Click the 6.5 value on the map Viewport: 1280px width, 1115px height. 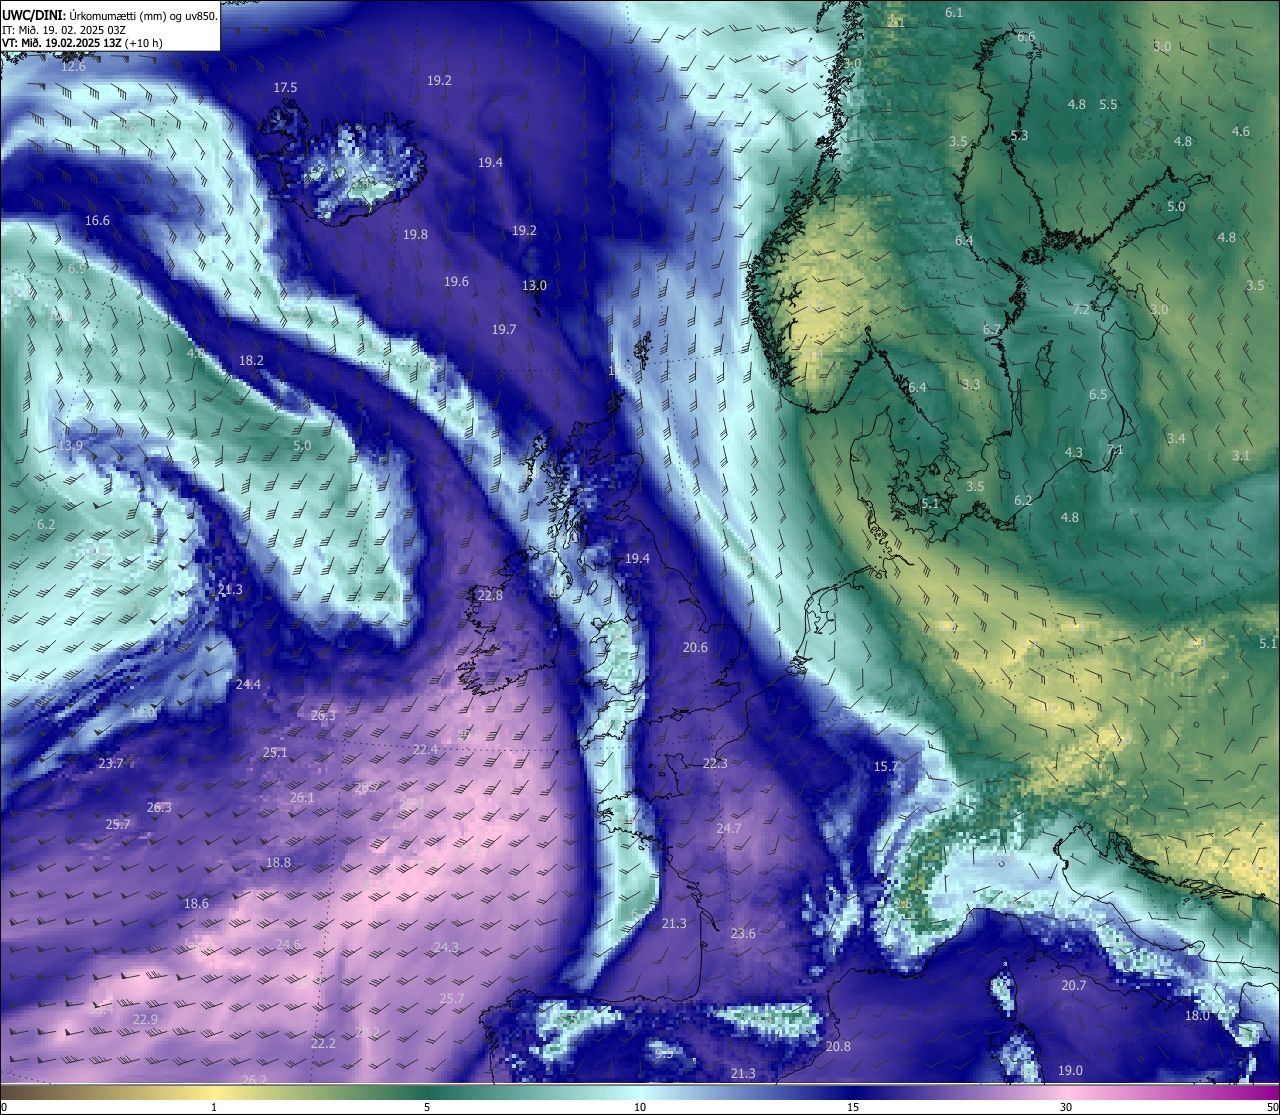click(1098, 395)
